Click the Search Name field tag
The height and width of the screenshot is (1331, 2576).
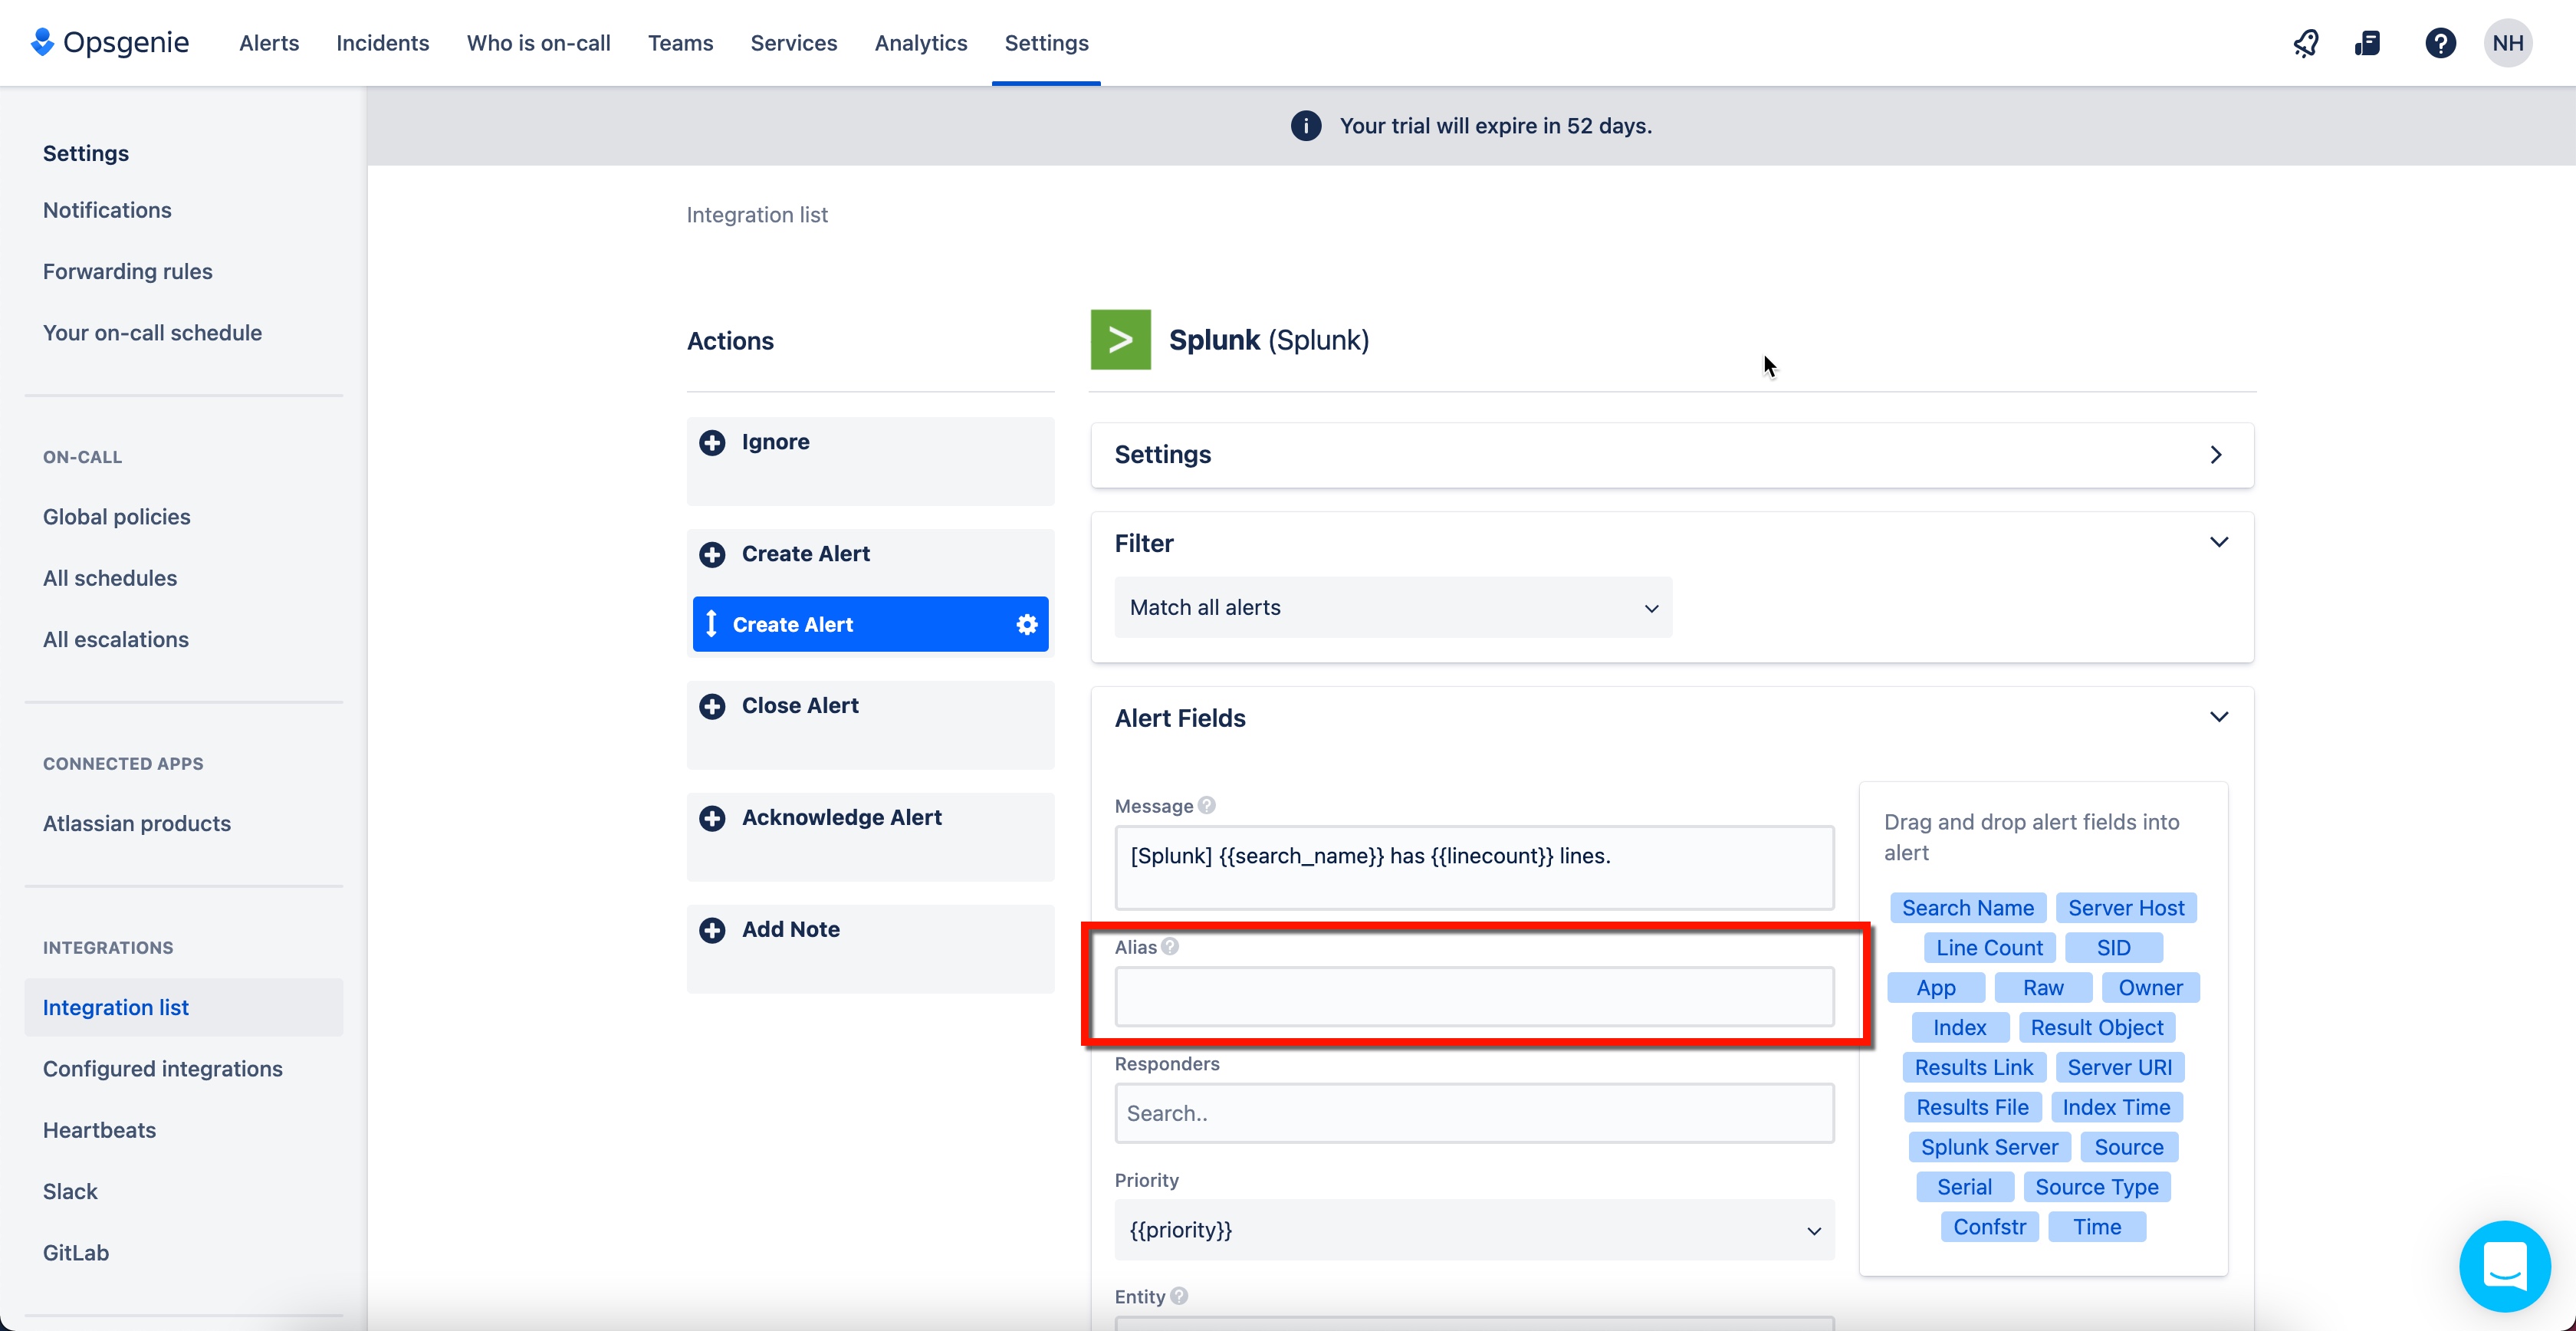click(x=1967, y=908)
